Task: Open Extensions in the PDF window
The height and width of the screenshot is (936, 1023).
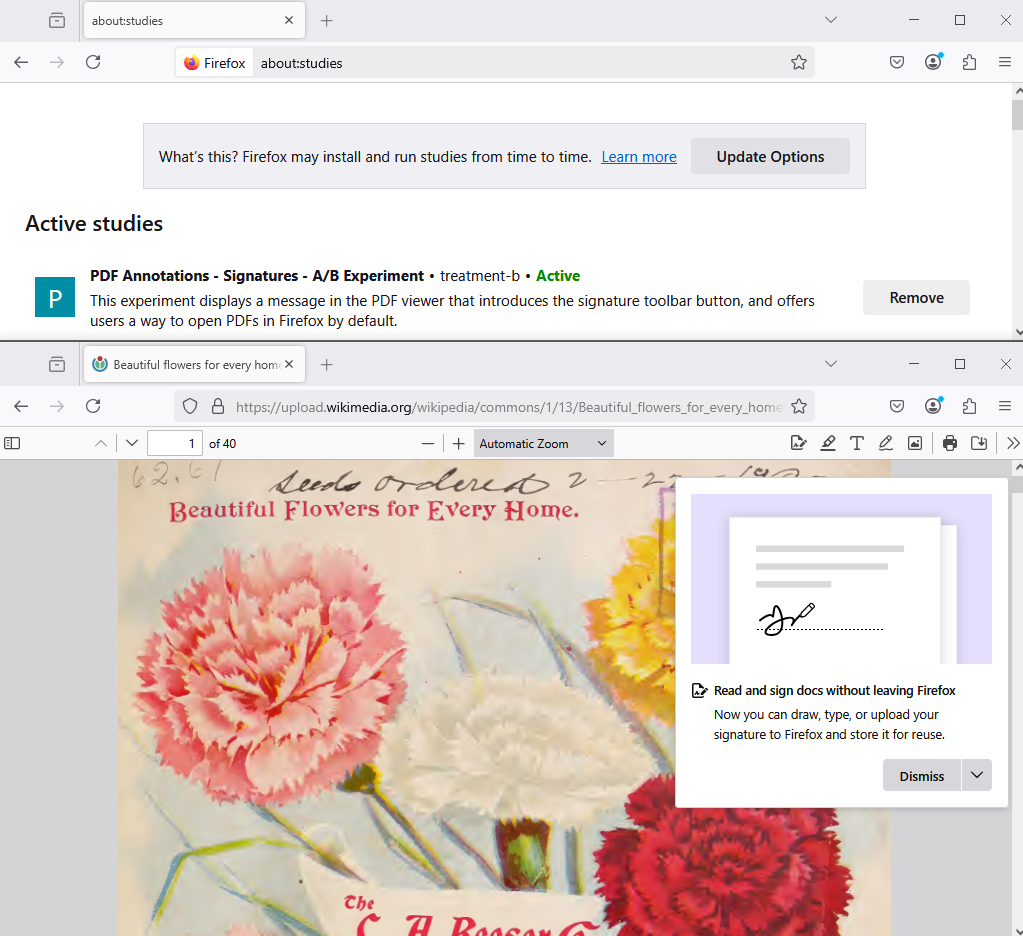Action: (x=970, y=406)
